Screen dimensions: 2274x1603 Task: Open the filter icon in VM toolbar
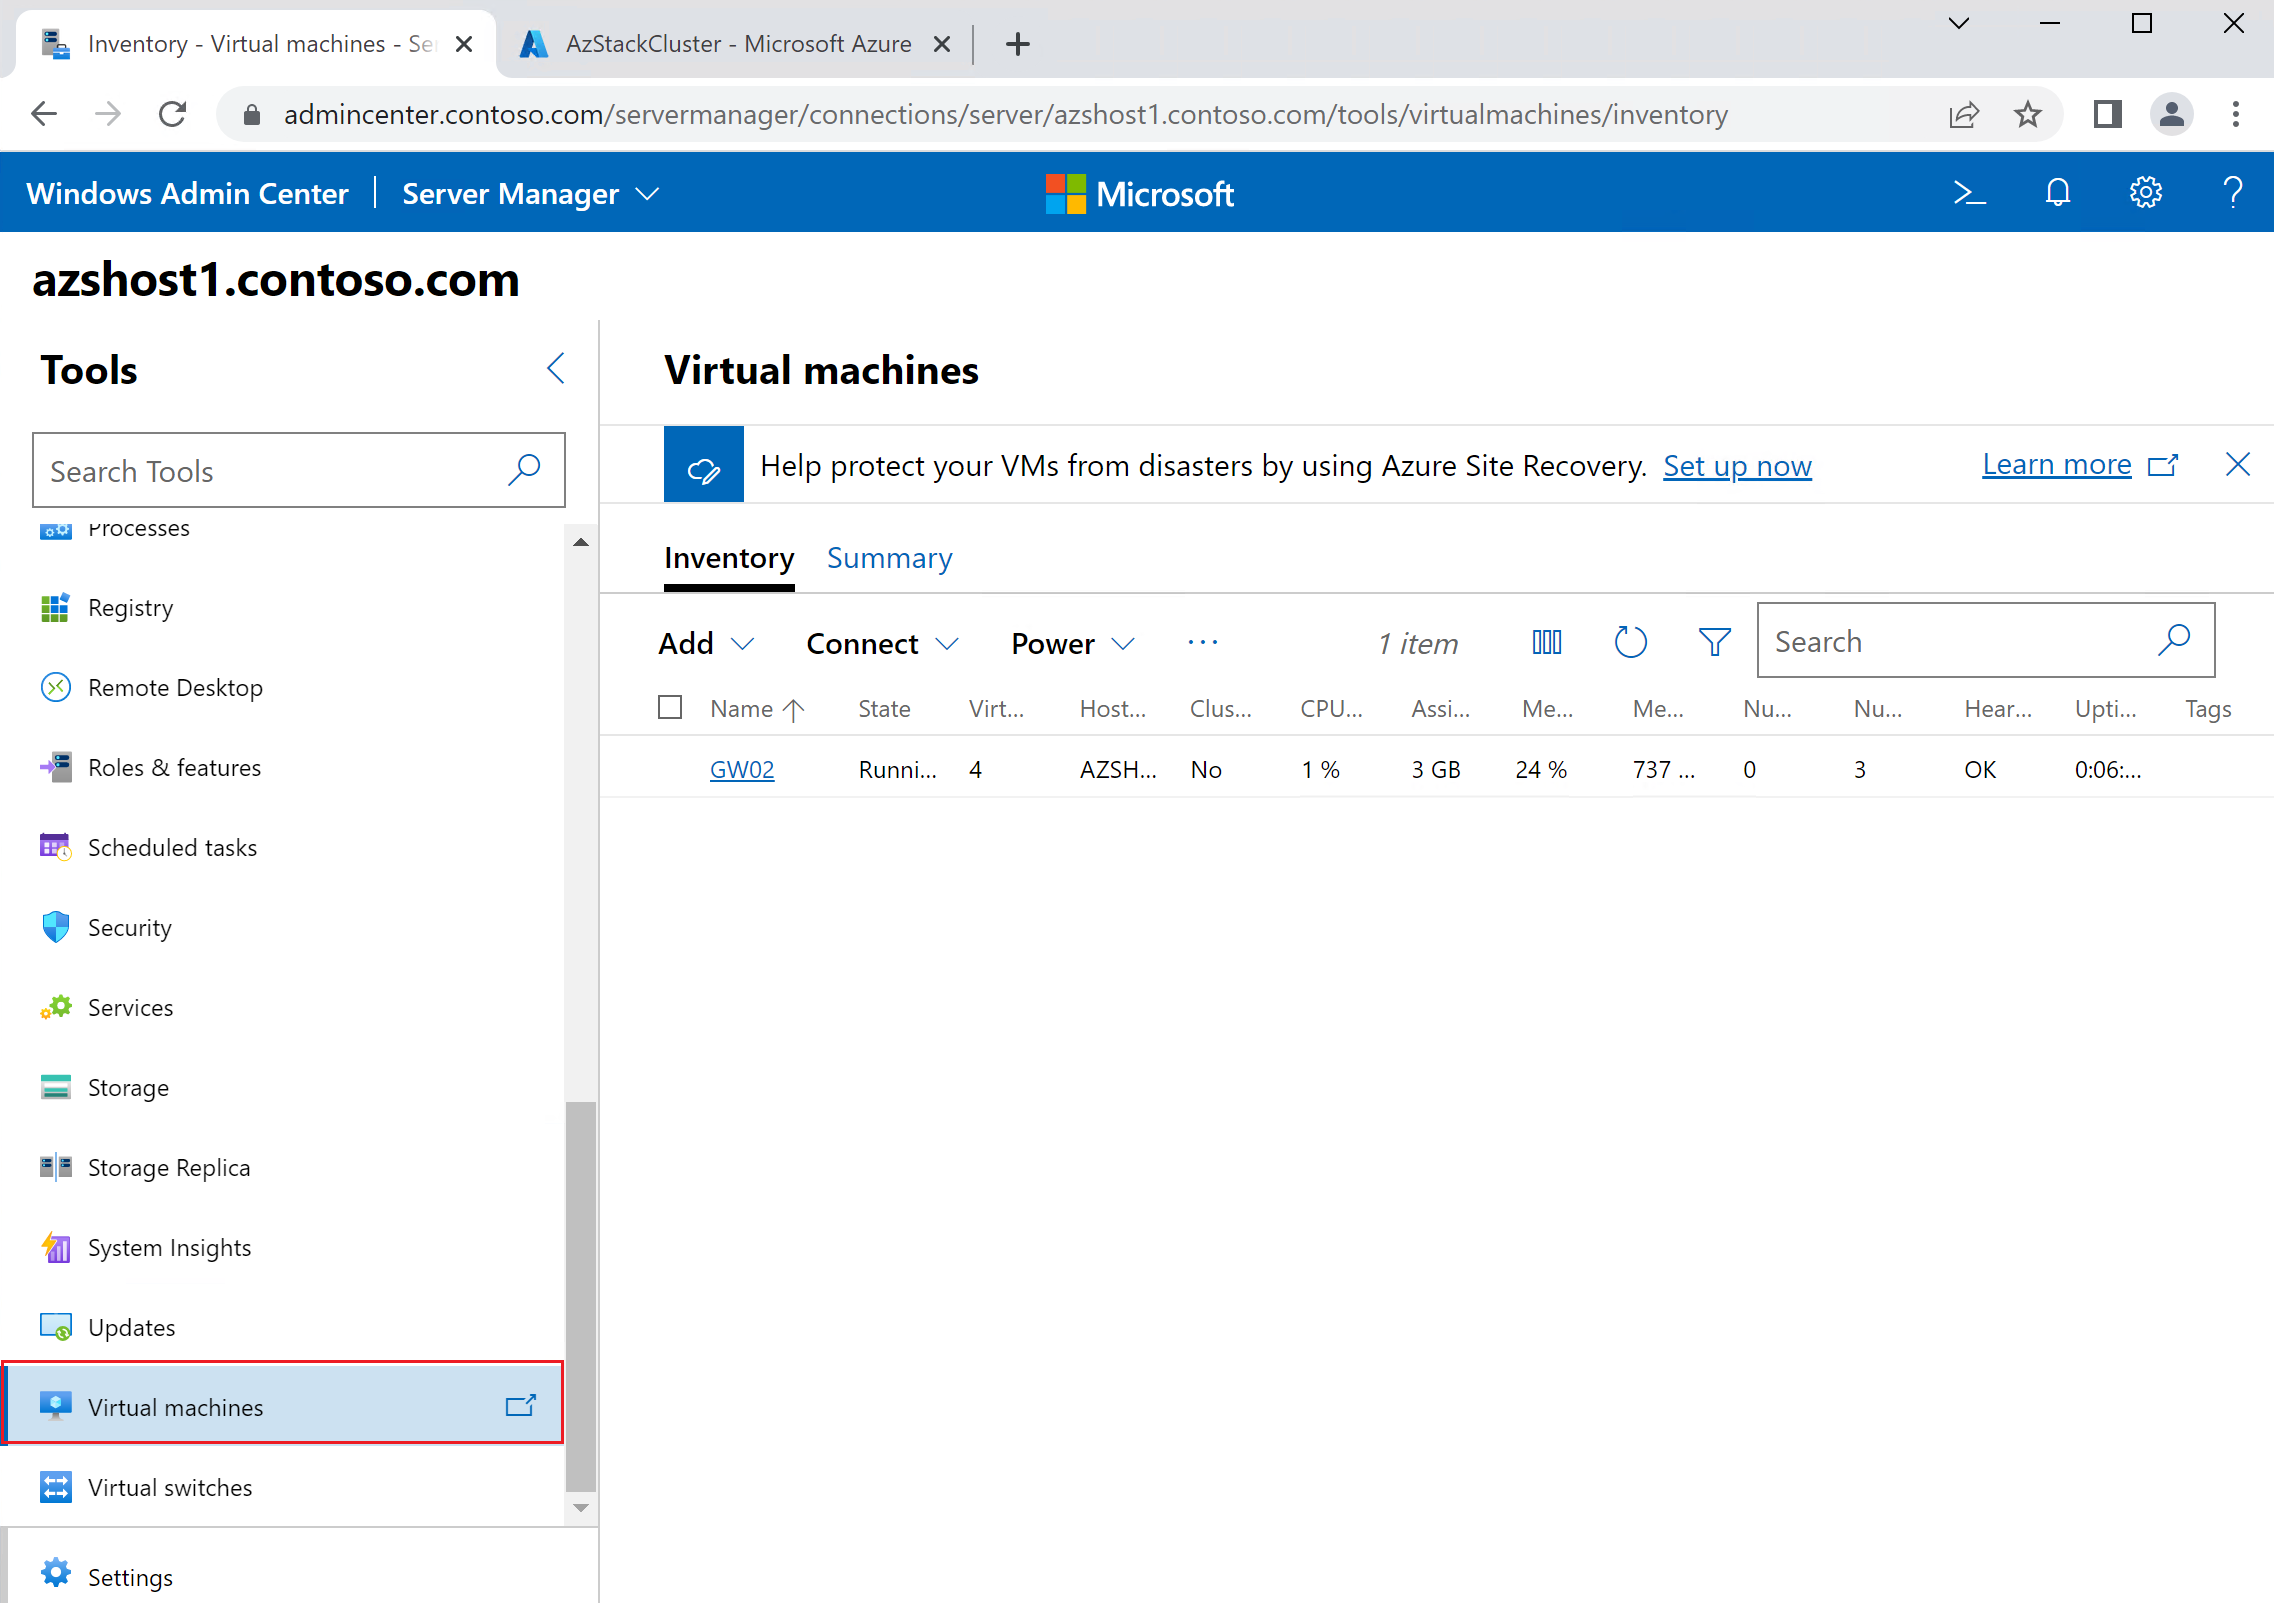1714,642
